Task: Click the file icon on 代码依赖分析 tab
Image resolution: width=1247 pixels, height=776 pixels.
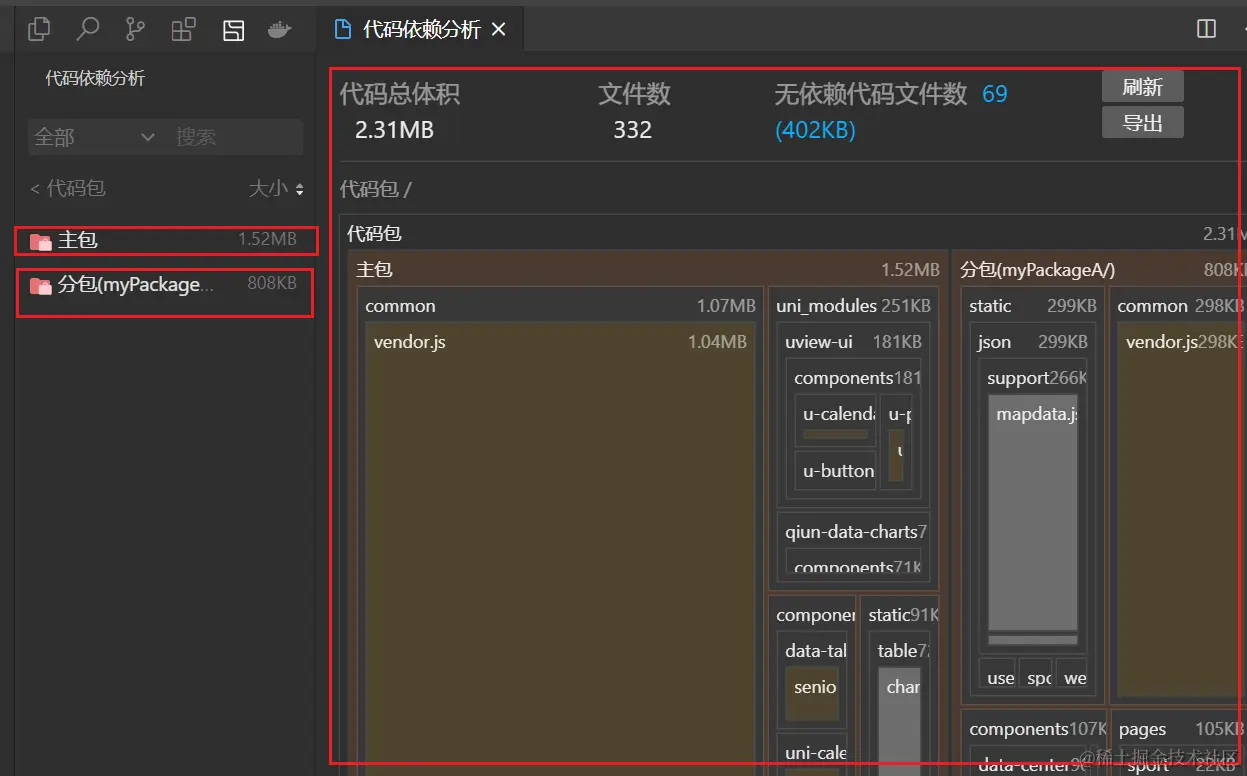Action: [343, 29]
